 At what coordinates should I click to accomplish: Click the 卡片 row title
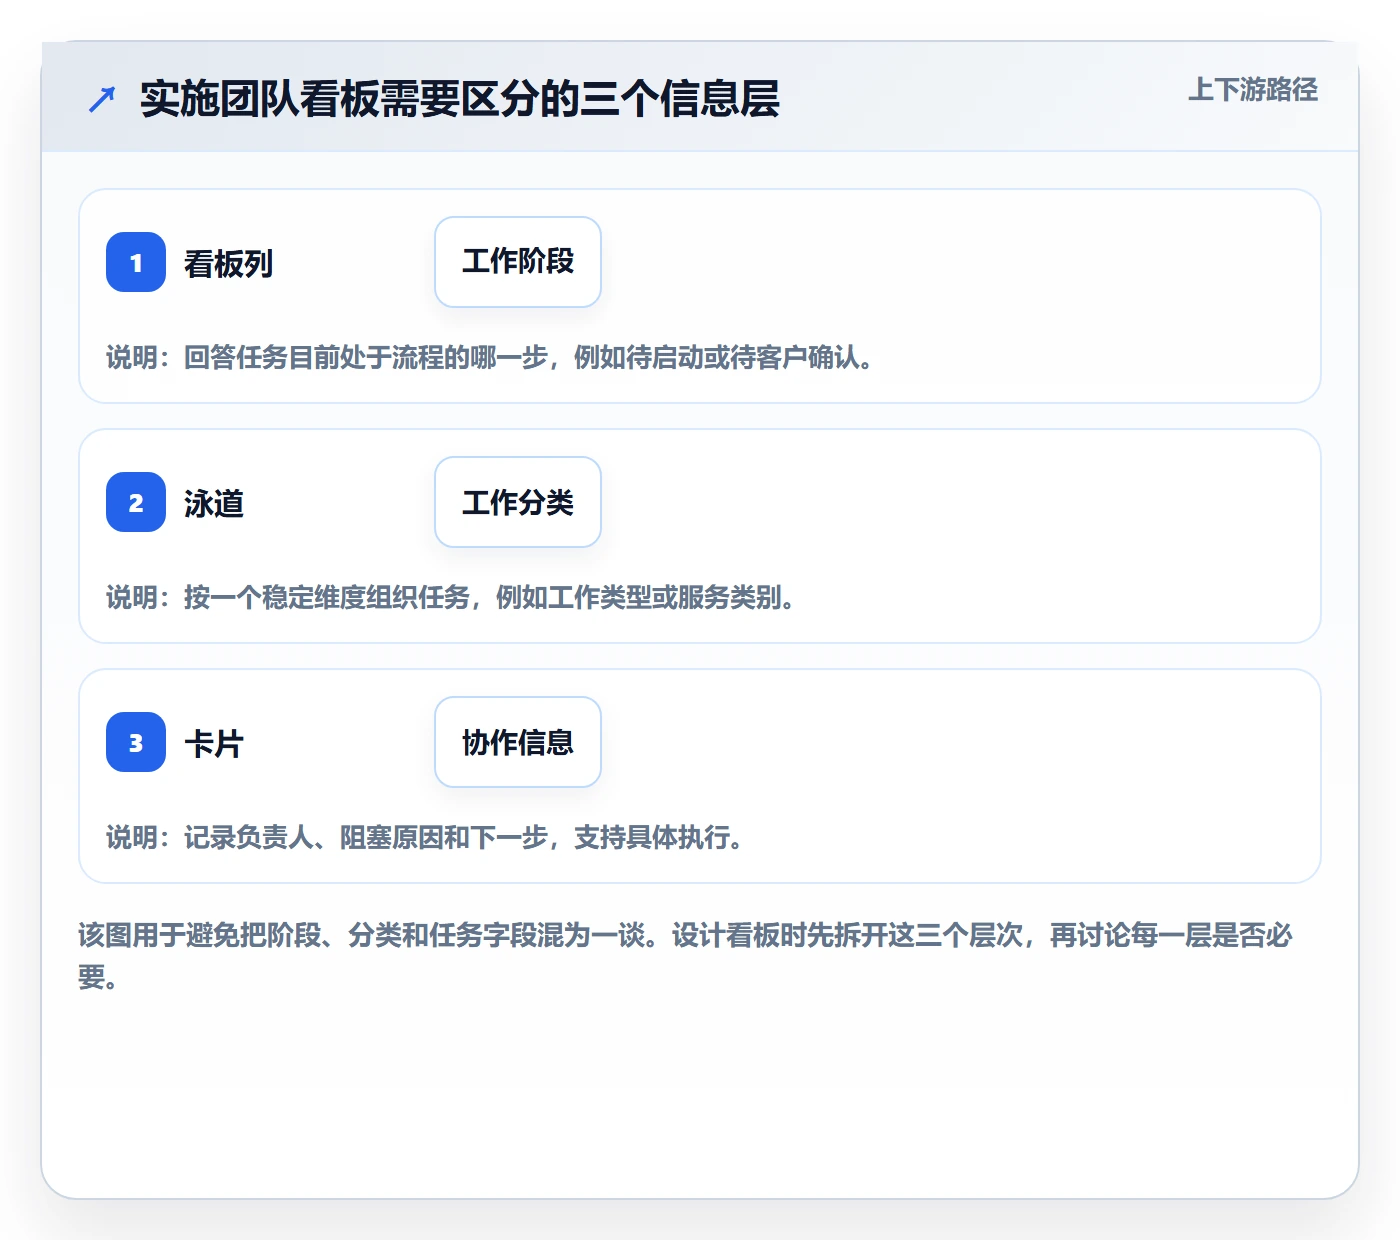214,744
